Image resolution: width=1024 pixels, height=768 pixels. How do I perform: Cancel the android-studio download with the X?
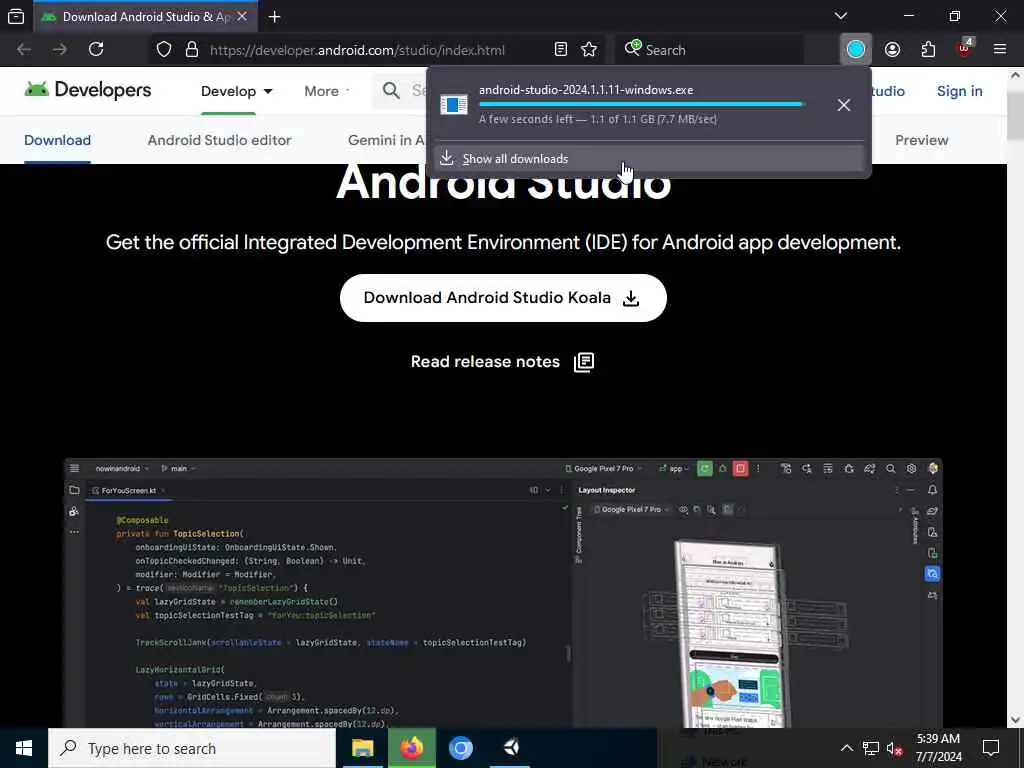point(844,105)
